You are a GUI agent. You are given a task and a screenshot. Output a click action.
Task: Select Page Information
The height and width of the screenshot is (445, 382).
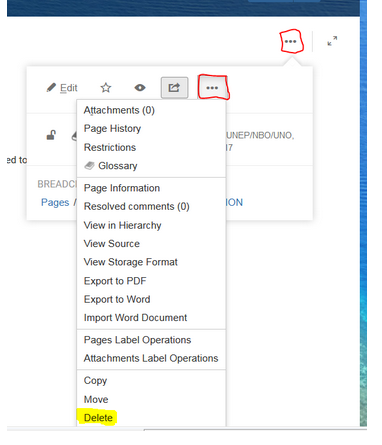point(151,188)
